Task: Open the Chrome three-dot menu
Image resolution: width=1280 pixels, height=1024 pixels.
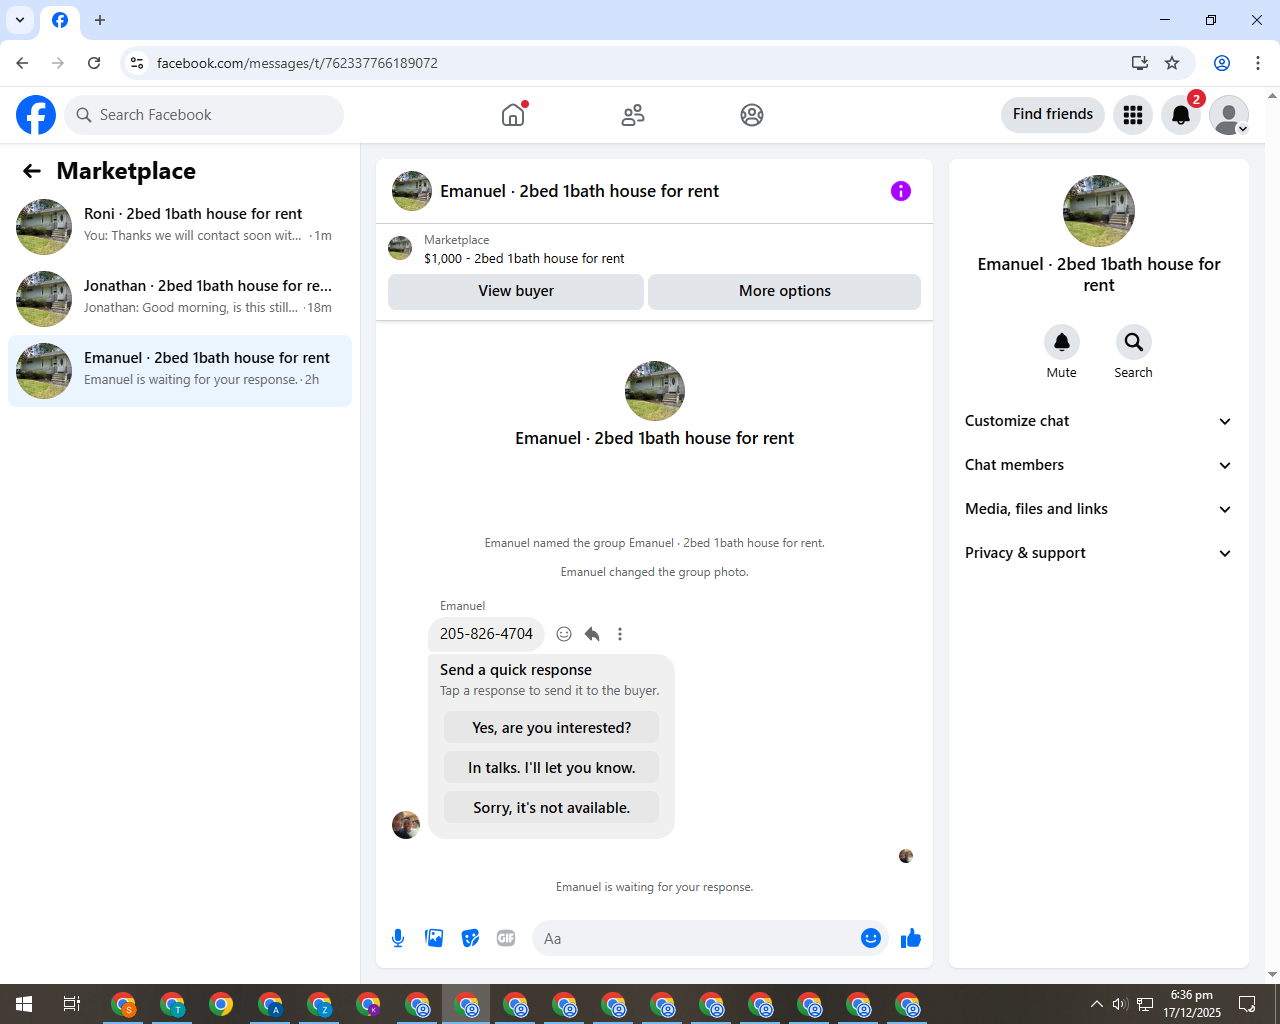Action: pyautogui.click(x=1258, y=63)
